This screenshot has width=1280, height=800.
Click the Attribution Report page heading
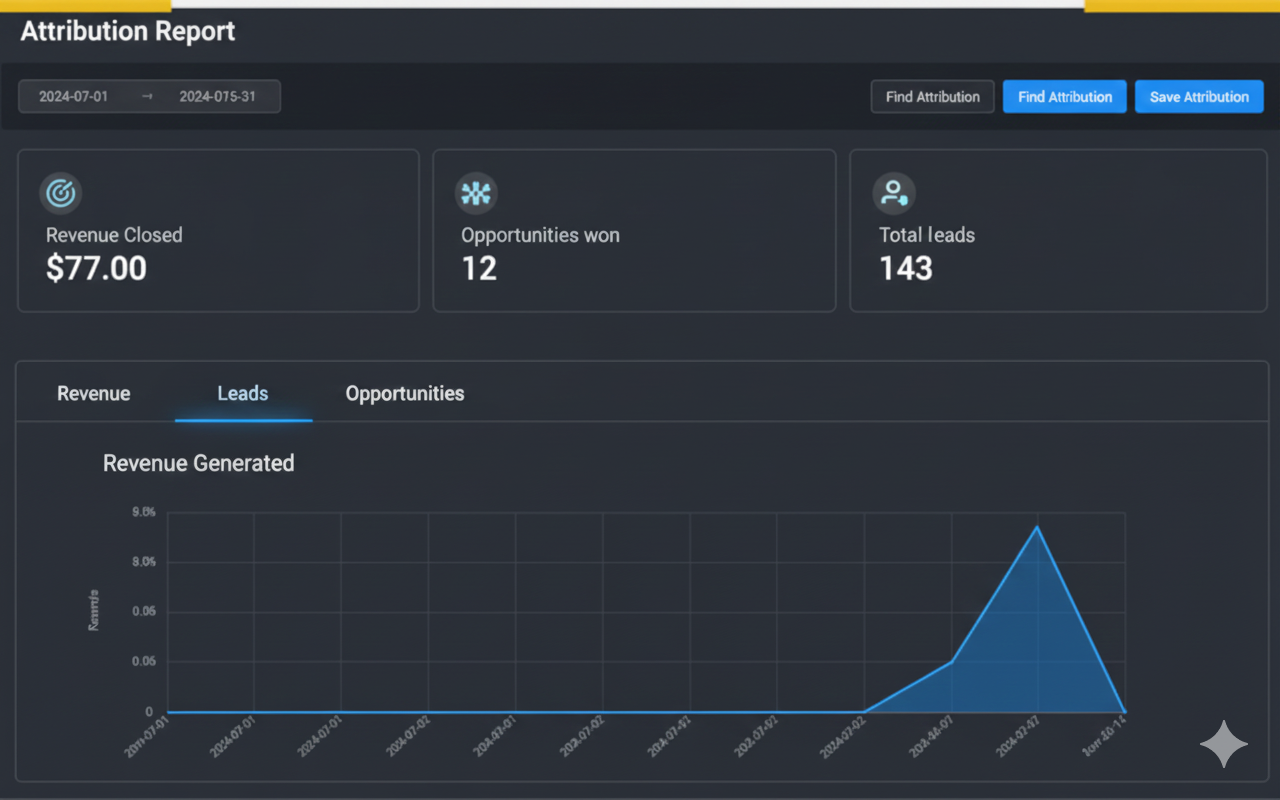tap(128, 31)
